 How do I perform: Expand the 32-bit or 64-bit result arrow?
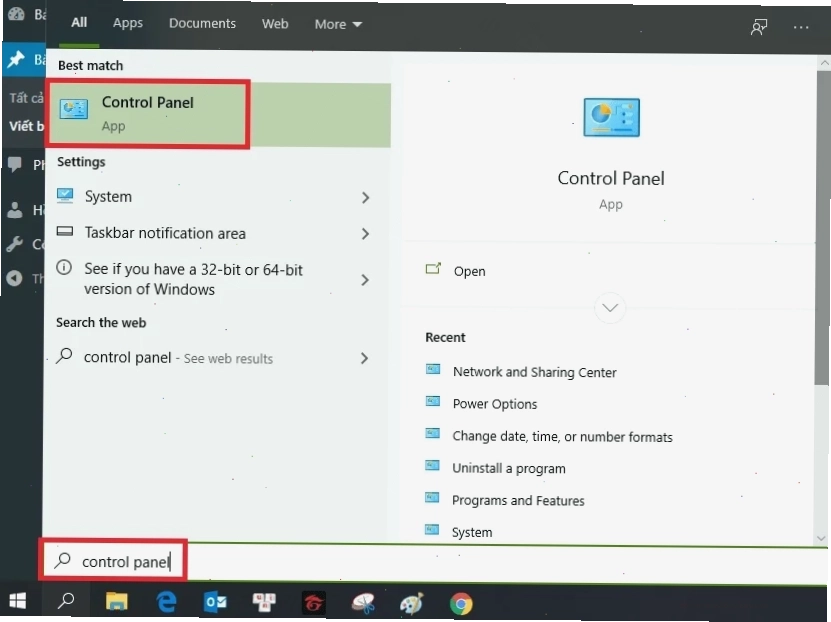(365, 280)
